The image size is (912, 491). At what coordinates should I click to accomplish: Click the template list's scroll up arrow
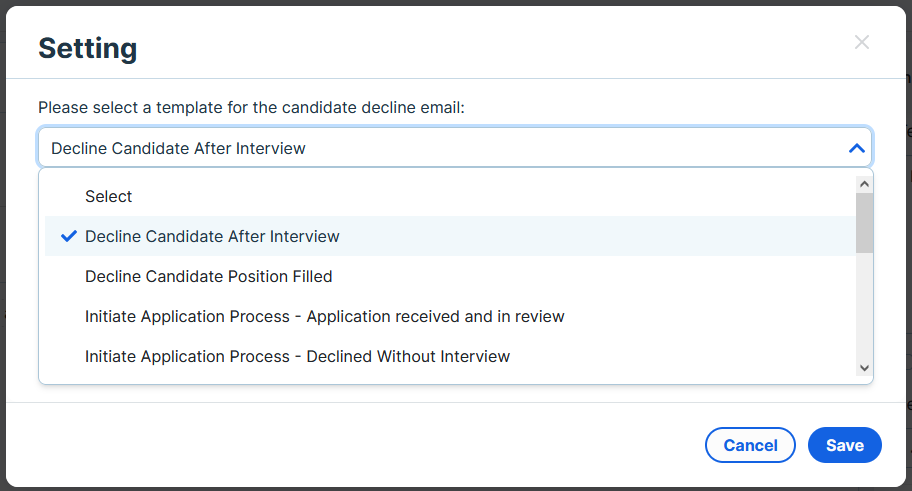(x=864, y=184)
